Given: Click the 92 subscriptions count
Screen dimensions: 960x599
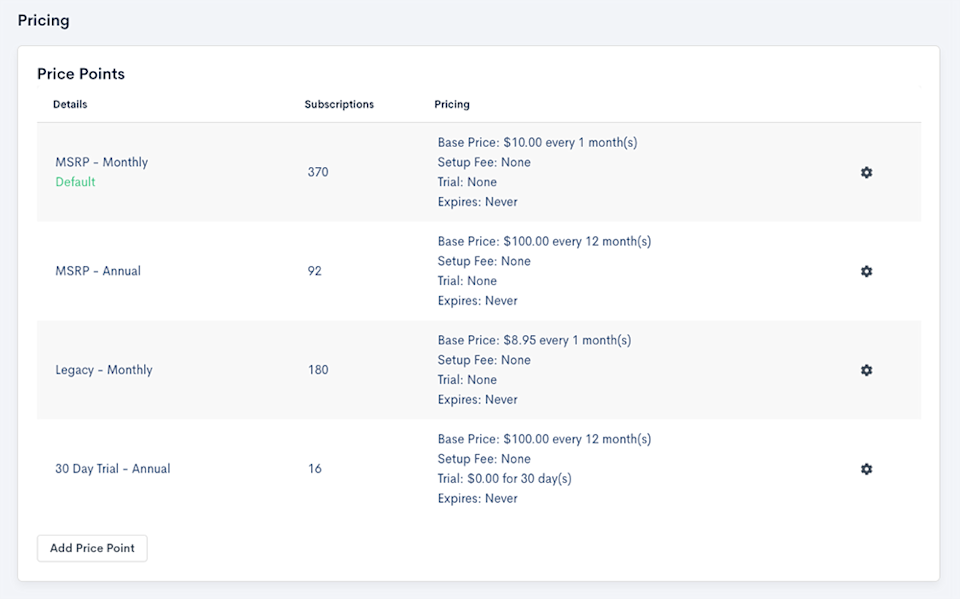Looking at the screenshot, I should [315, 271].
